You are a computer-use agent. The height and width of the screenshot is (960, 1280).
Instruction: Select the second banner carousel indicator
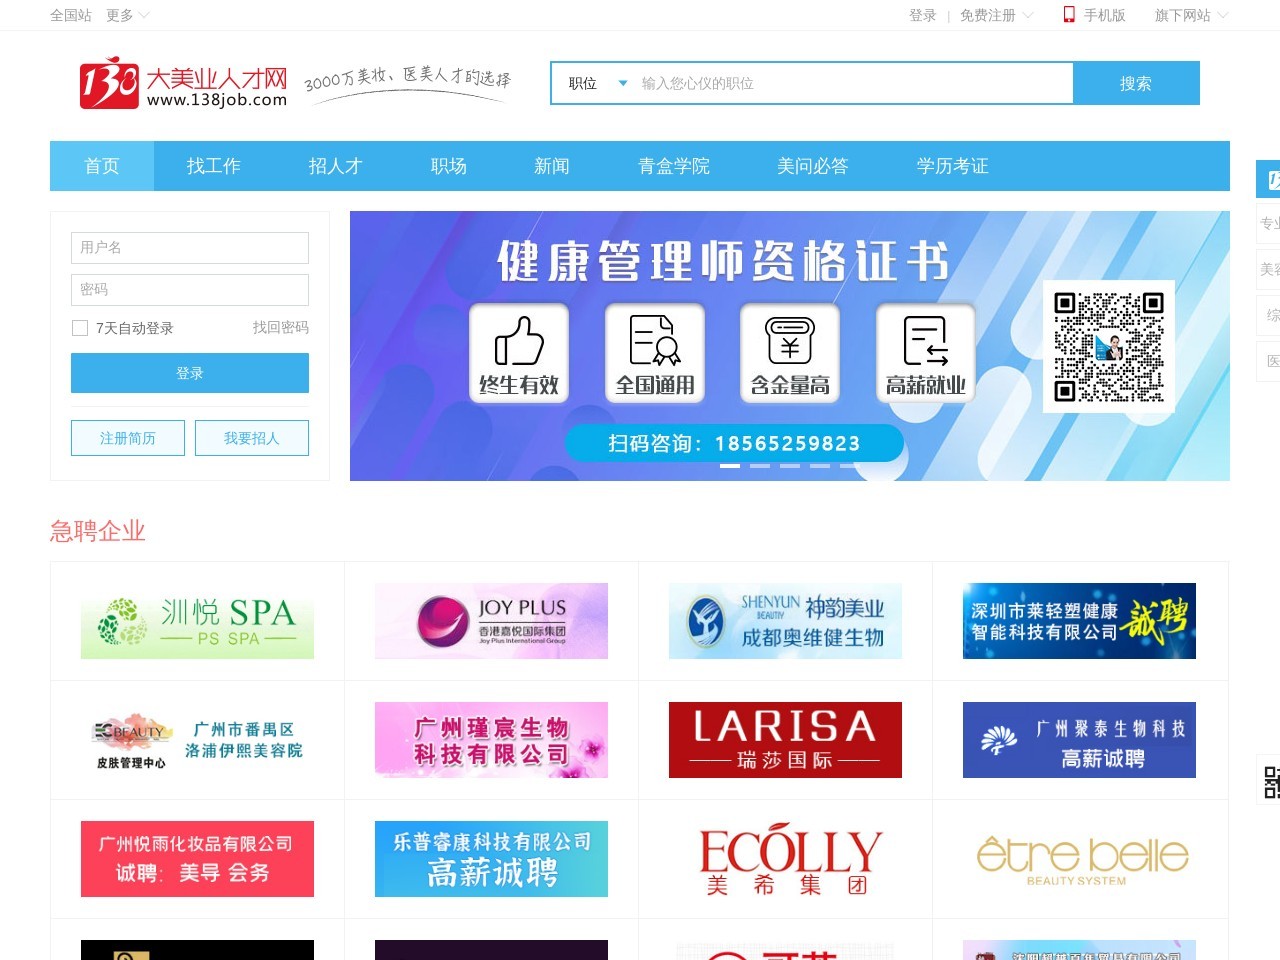(760, 466)
